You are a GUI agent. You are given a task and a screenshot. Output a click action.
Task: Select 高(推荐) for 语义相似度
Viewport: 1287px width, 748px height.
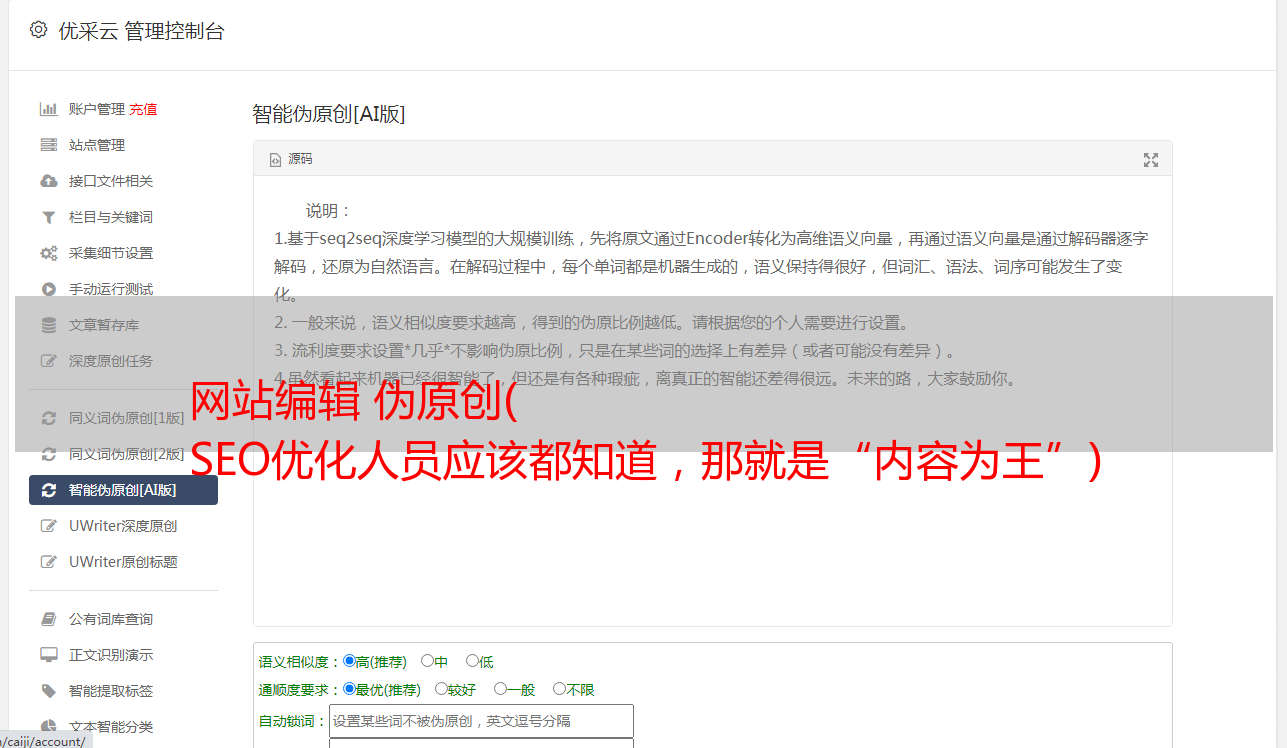tap(349, 661)
